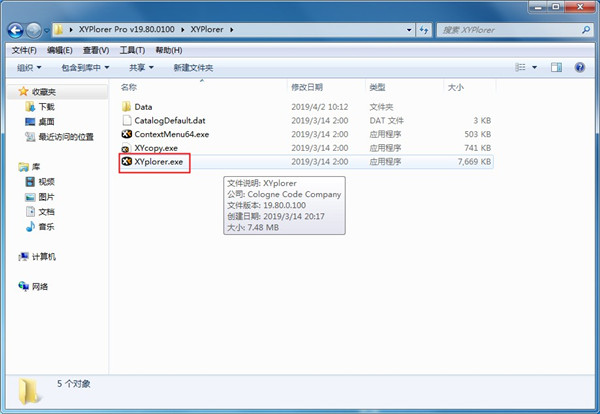
Task: Select 图片 library
Action: click(46, 197)
